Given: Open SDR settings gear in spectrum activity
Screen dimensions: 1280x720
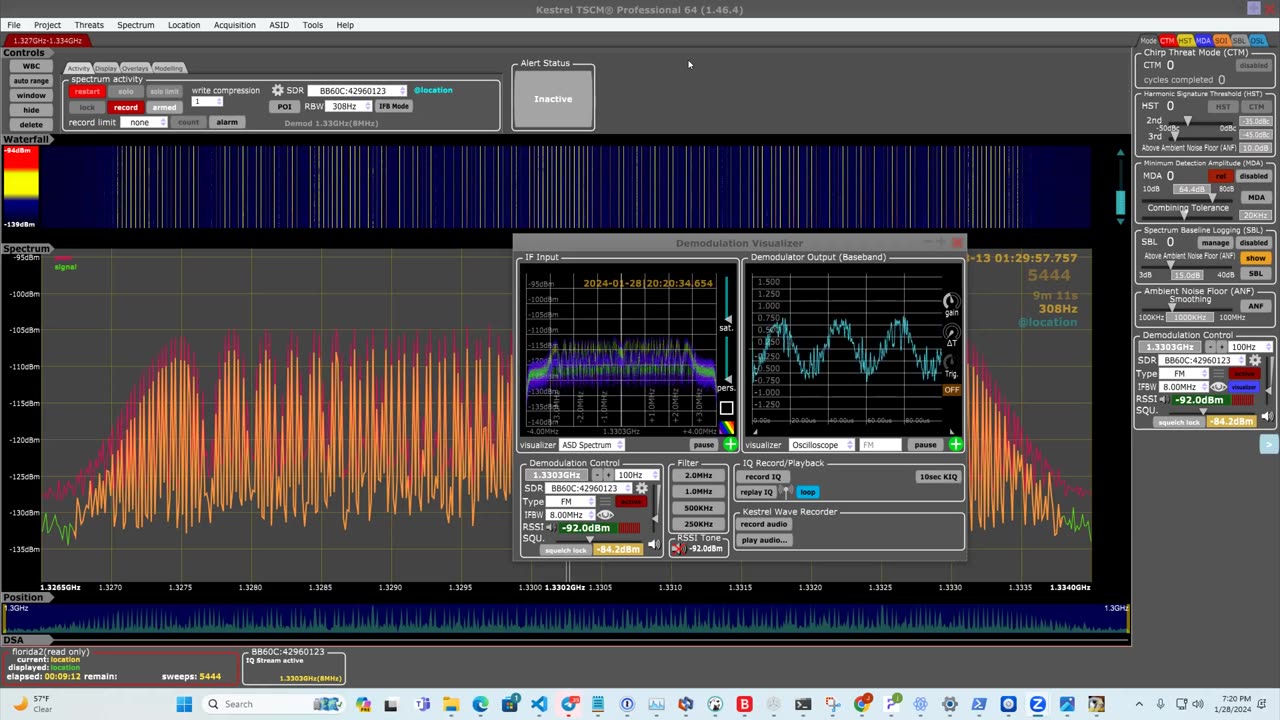Looking at the screenshot, I should [x=278, y=90].
